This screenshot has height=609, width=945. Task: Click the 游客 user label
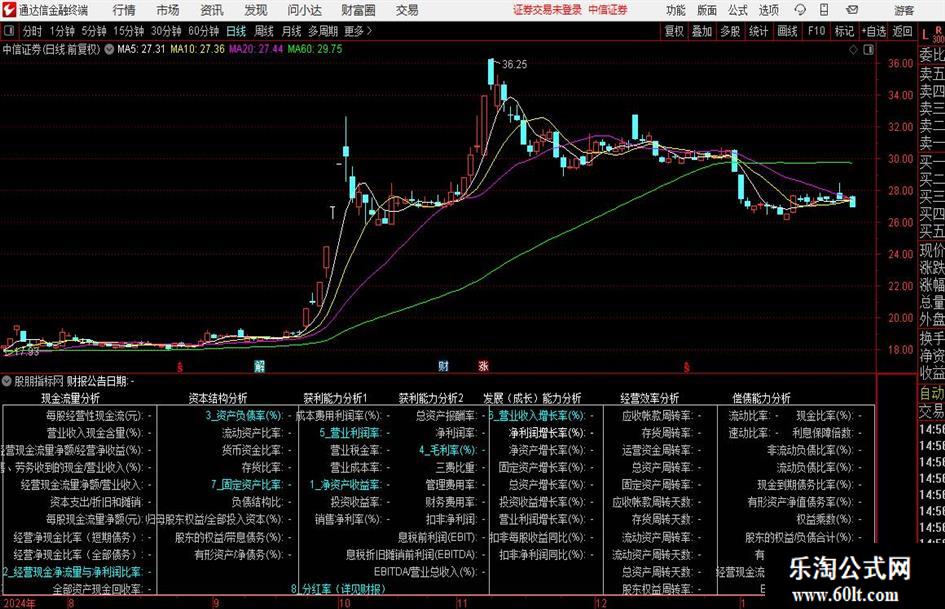pyautogui.click(x=903, y=10)
